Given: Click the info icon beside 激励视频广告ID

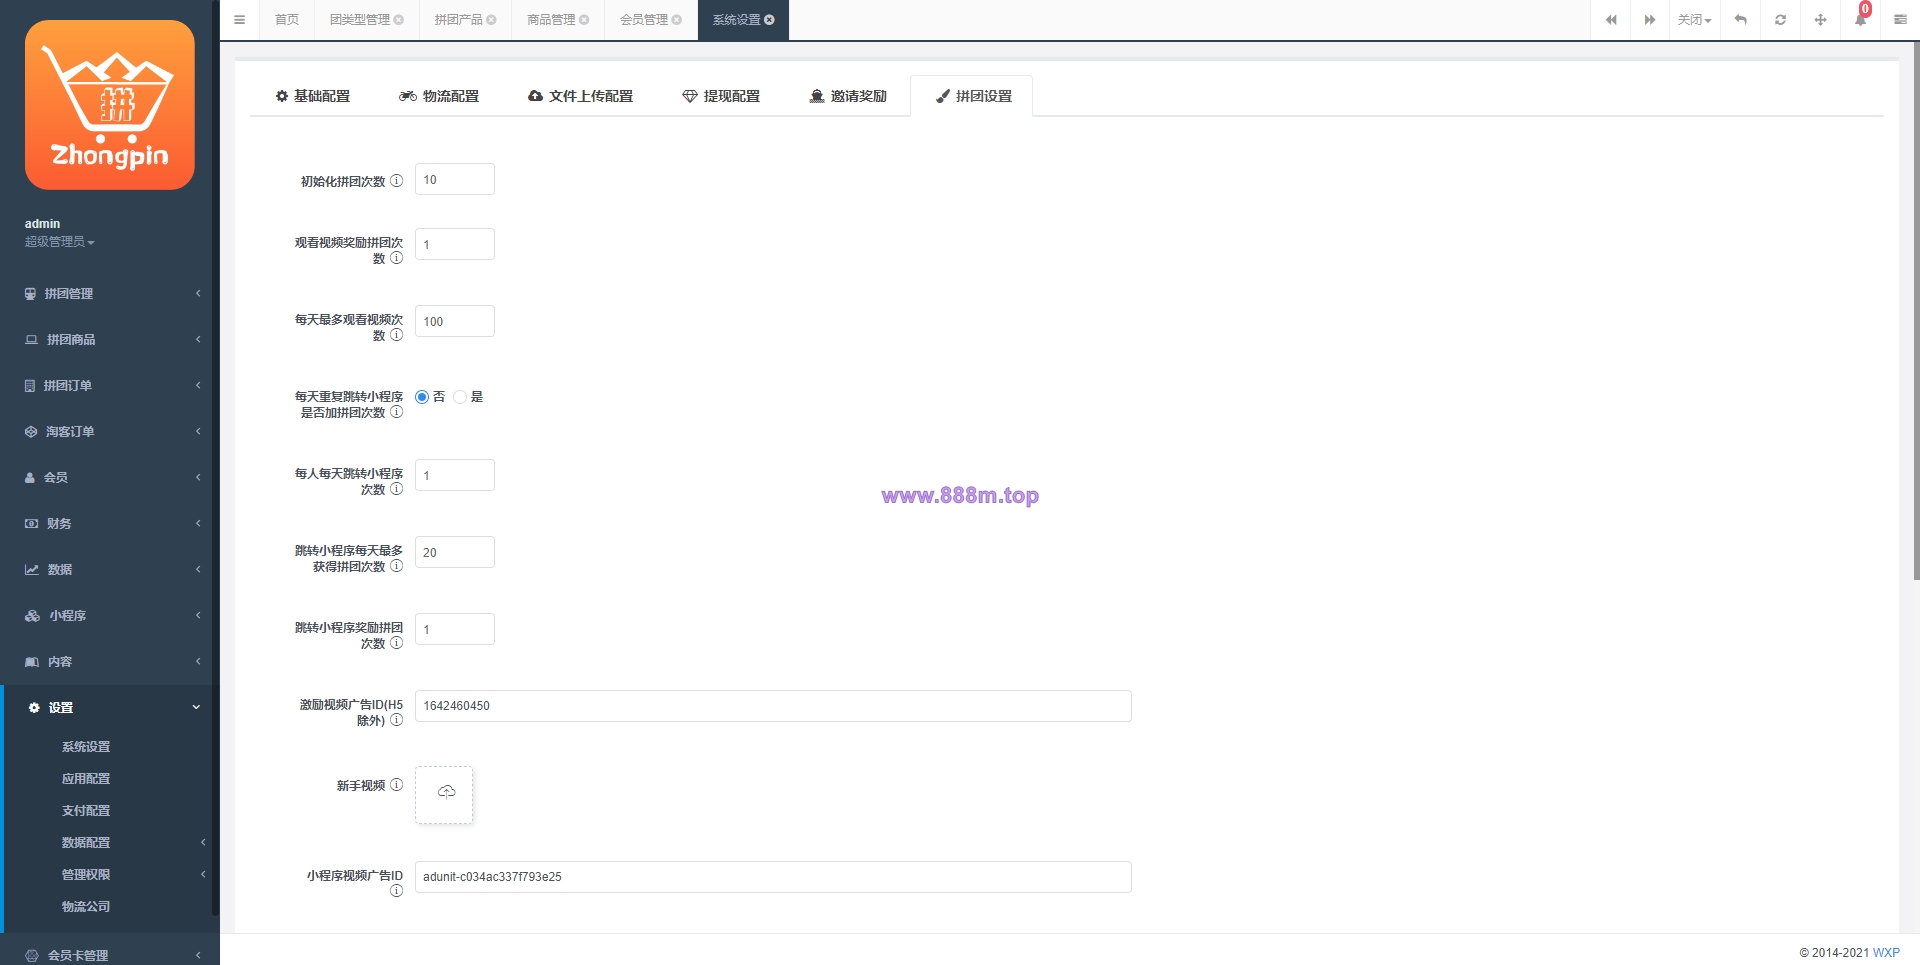Looking at the screenshot, I should point(396,720).
